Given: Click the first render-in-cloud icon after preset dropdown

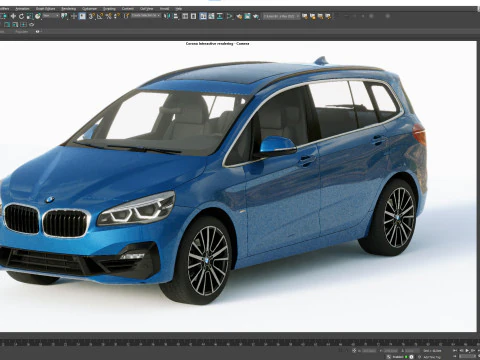Looking at the screenshot, I should click(305, 16).
